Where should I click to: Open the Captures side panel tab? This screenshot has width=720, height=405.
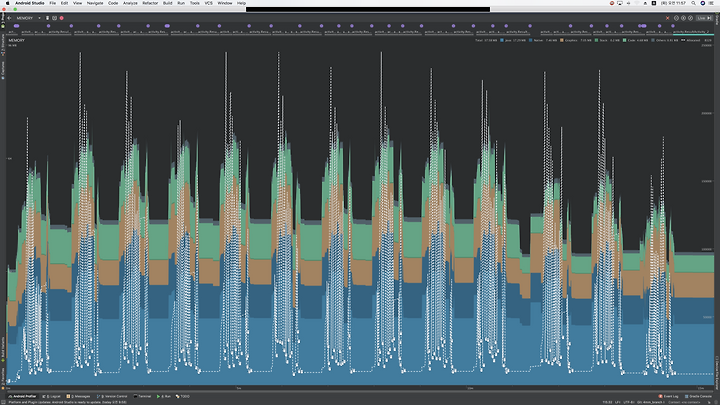click(x=2, y=70)
